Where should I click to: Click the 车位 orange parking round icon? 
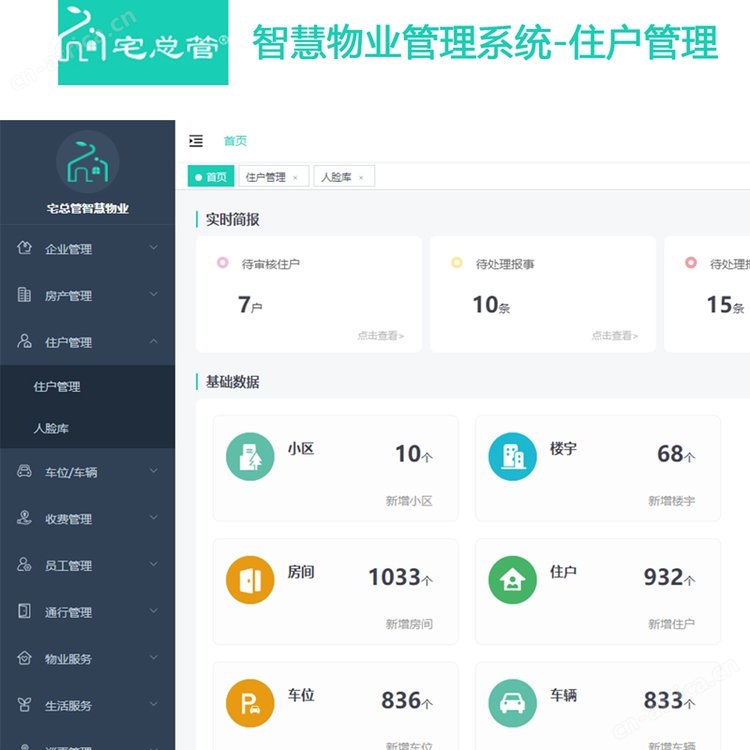(x=250, y=703)
